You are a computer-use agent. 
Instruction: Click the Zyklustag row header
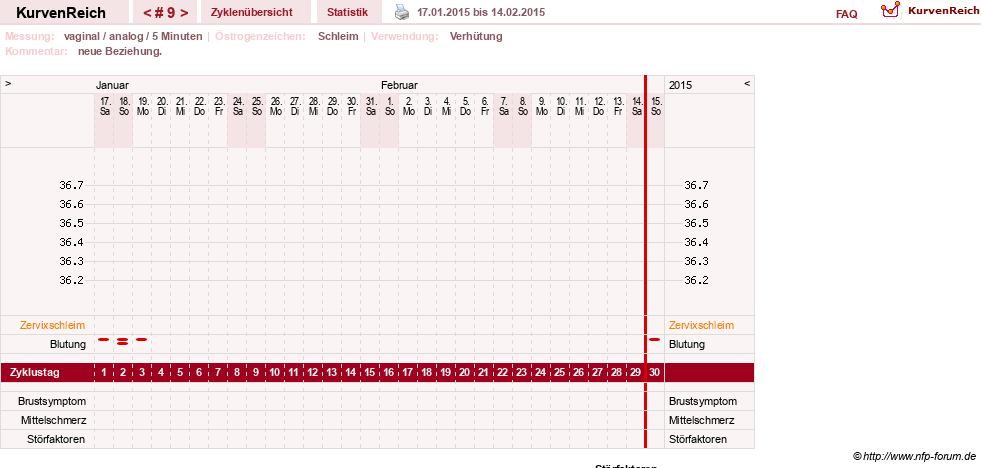pos(35,372)
